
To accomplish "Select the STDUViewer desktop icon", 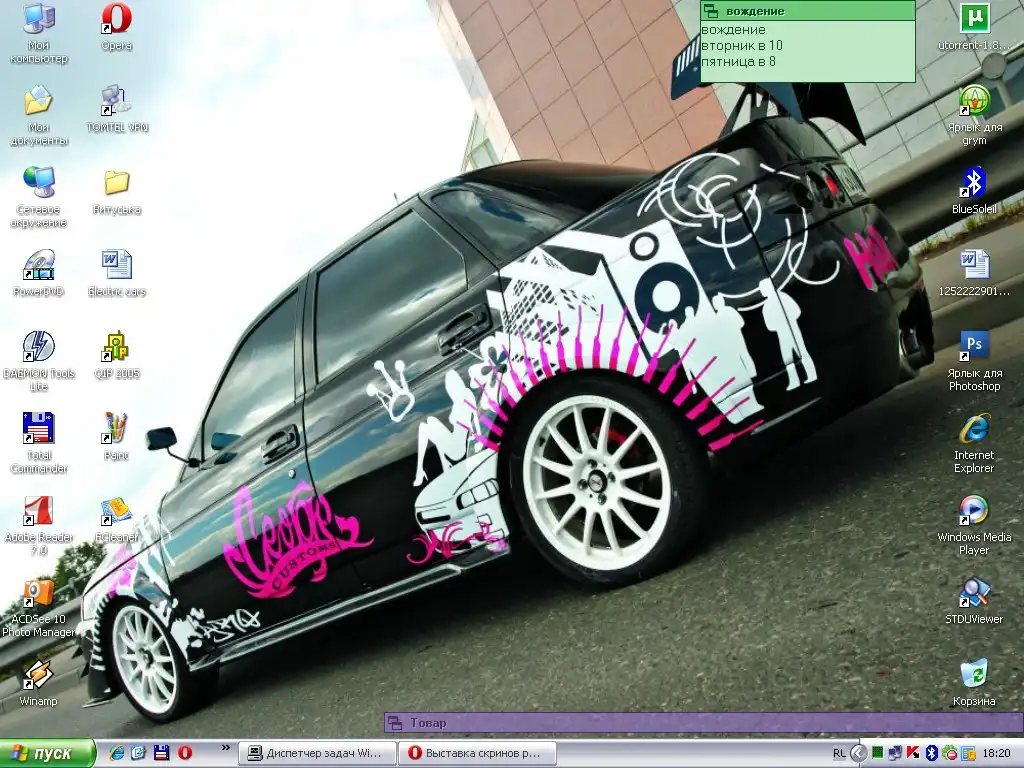I will pos(974,593).
